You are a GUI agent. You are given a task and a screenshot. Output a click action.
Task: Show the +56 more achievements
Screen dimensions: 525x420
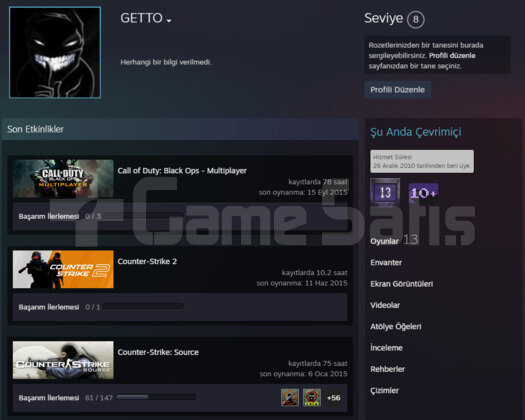333,398
